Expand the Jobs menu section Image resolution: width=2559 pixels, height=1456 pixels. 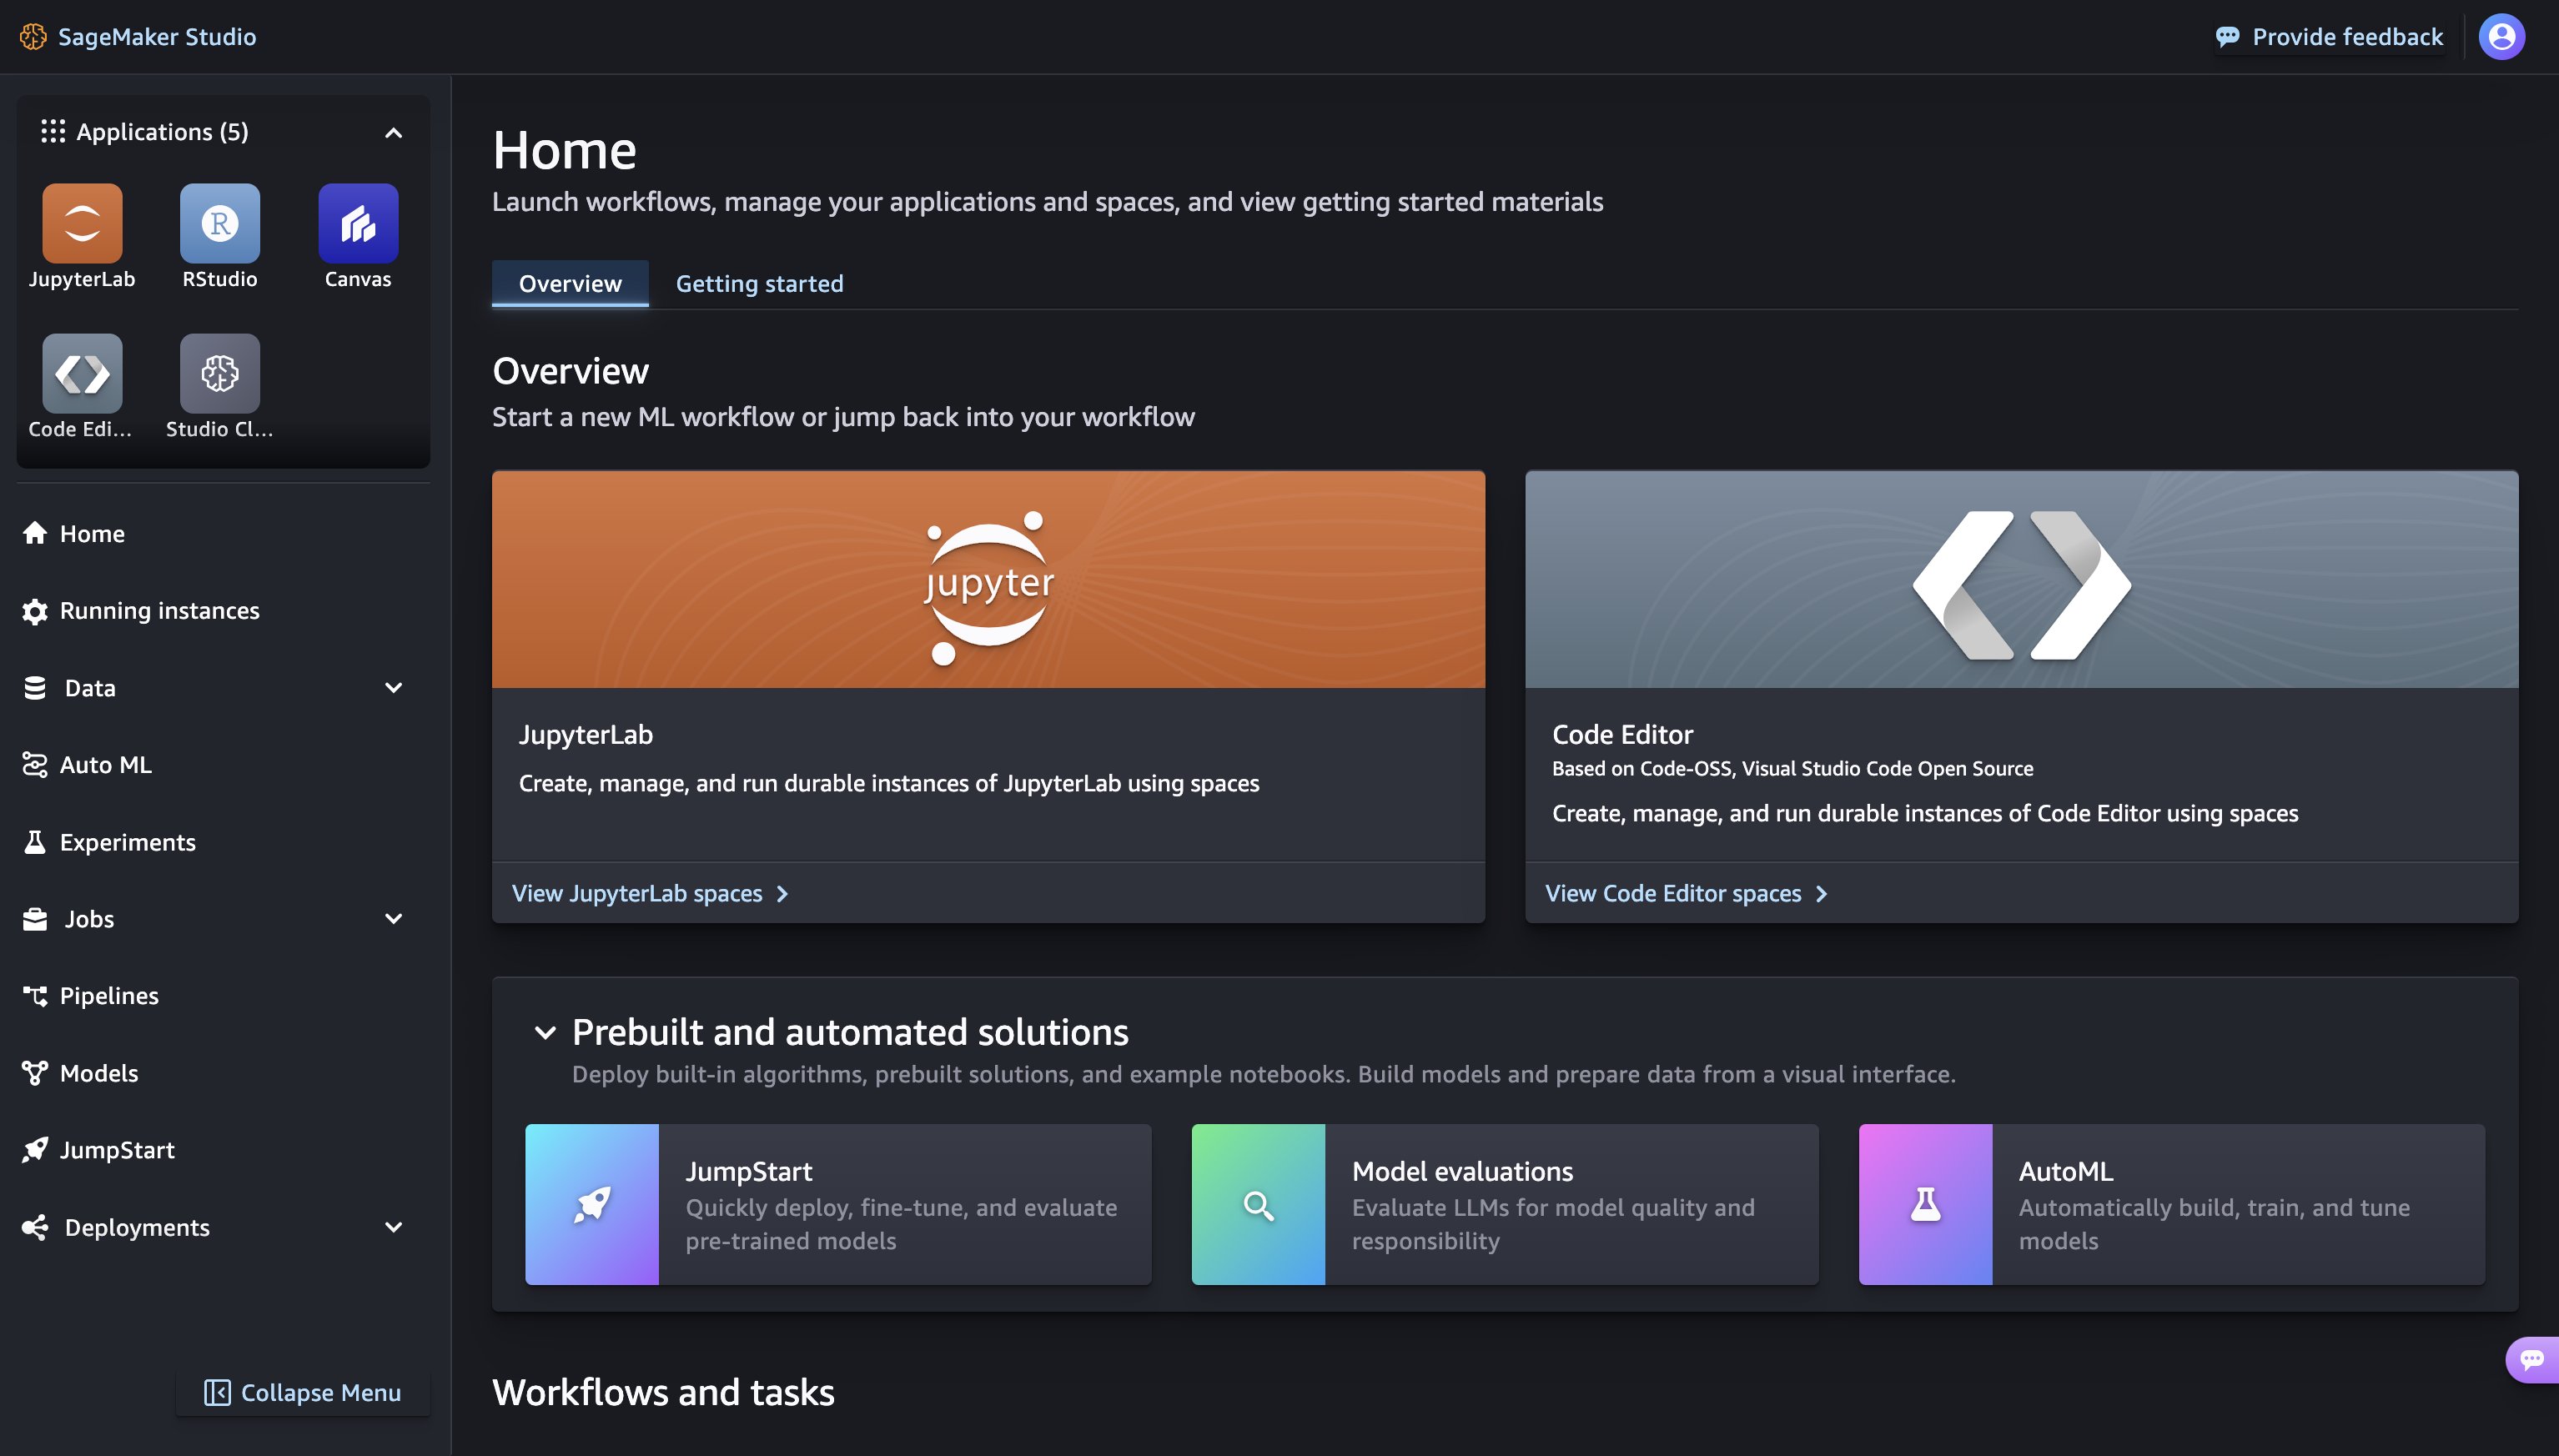[x=394, y=918]
